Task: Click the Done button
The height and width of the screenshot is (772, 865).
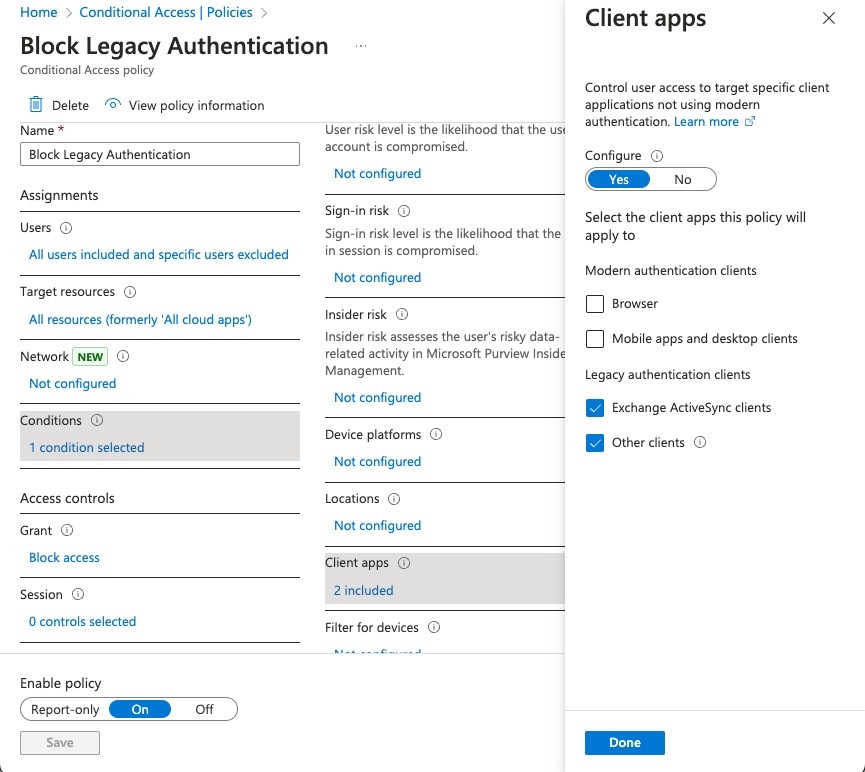Action: pyautogui.click(x=624, y=743)
